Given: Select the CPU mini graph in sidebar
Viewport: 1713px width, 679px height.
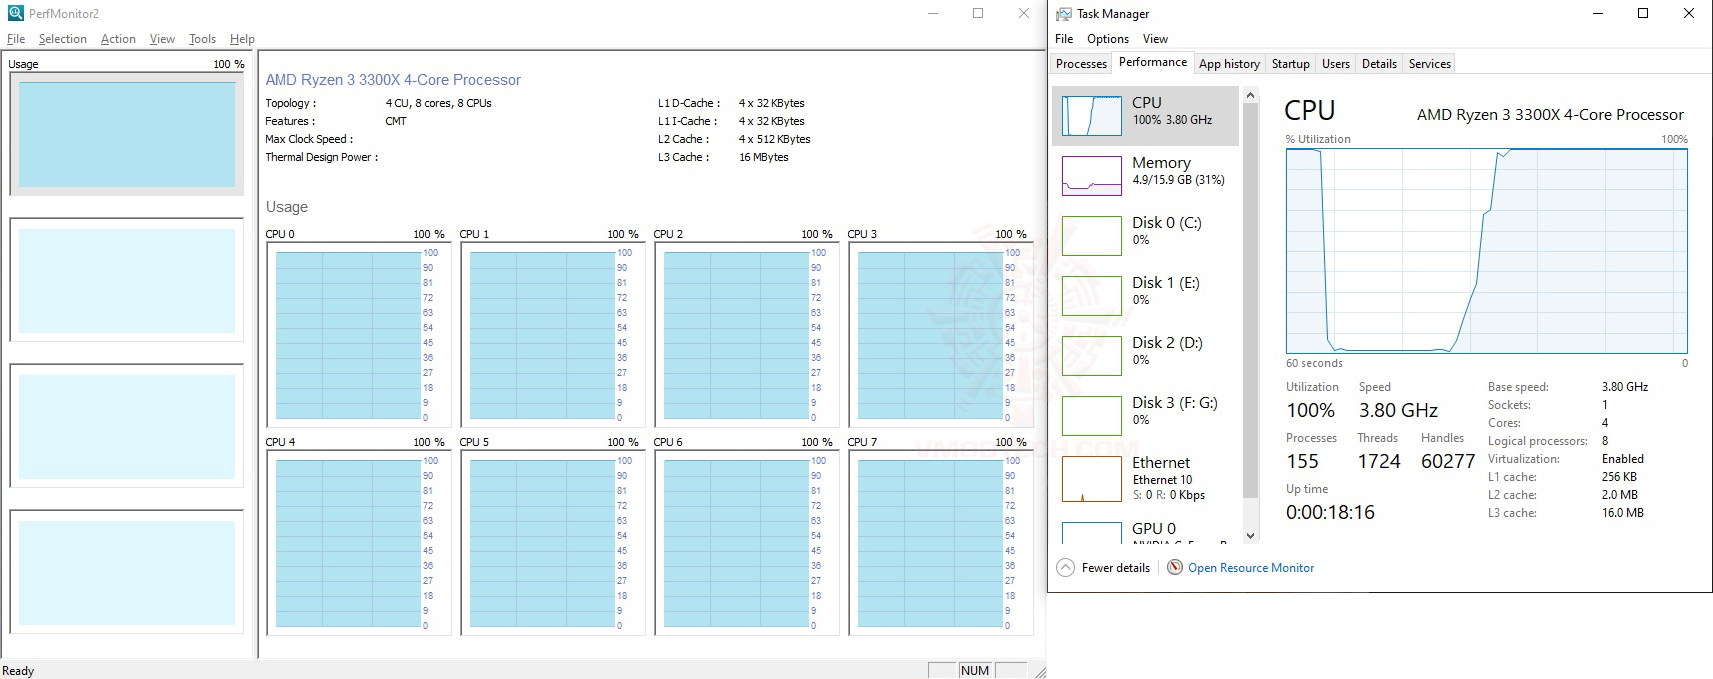Looking at the screenshot, I should [x=1091, y=116].
